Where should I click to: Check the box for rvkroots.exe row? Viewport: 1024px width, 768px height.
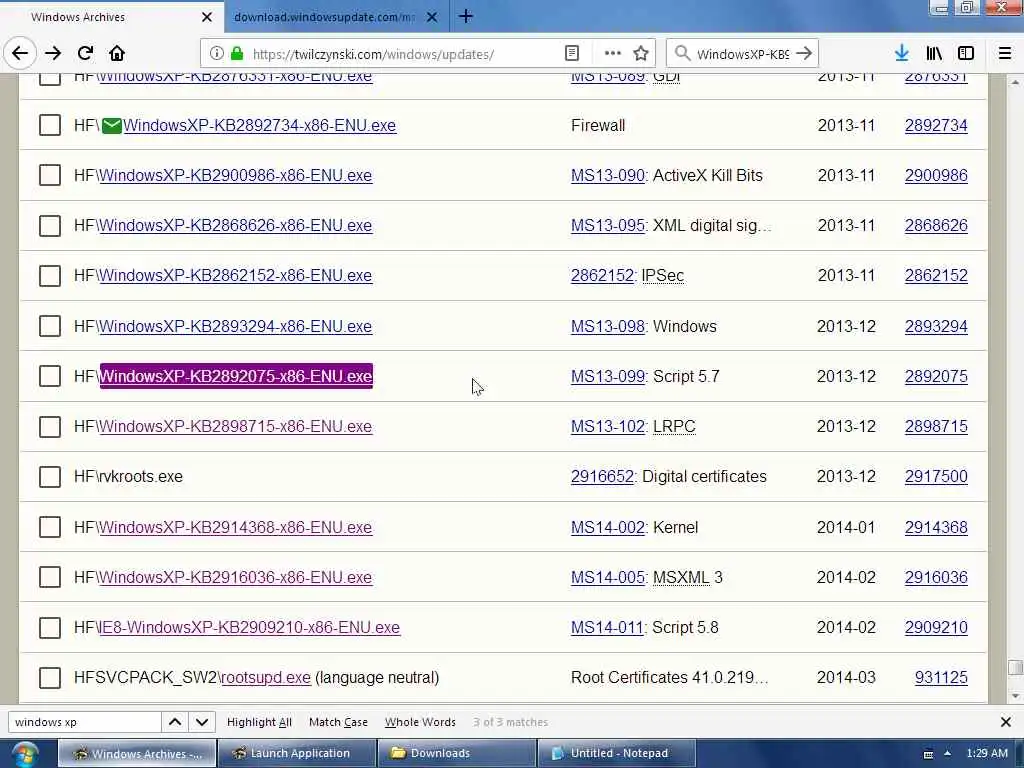50,477
